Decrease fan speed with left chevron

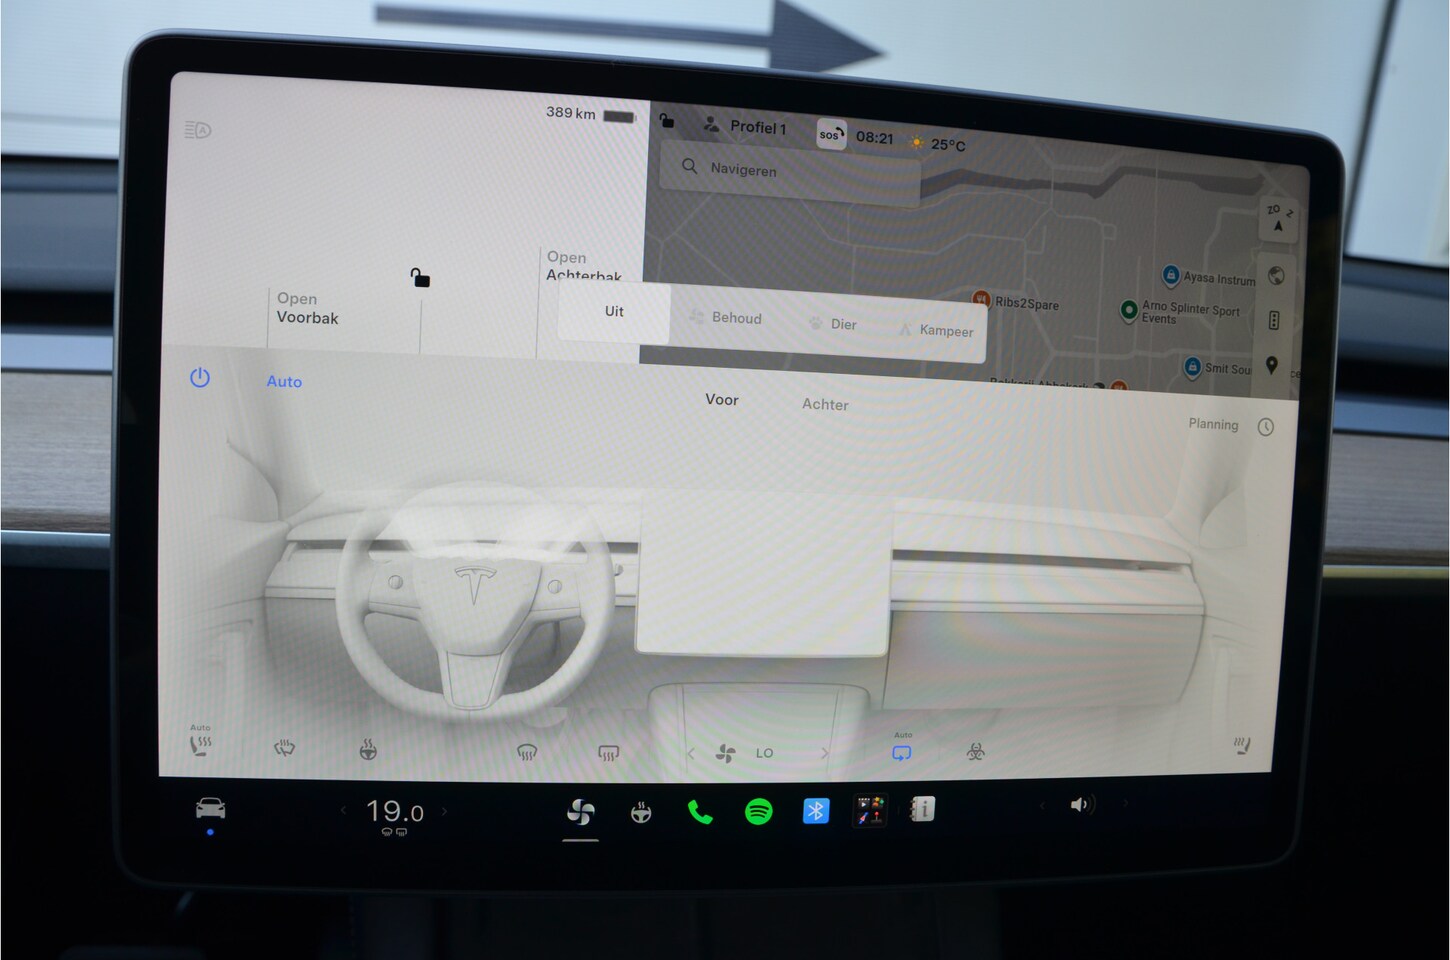(691, 754)
